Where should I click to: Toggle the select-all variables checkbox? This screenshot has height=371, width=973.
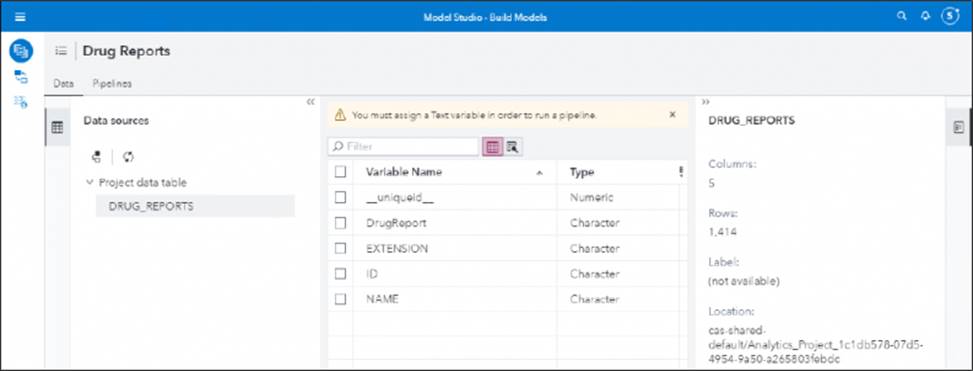coord(340,172)
